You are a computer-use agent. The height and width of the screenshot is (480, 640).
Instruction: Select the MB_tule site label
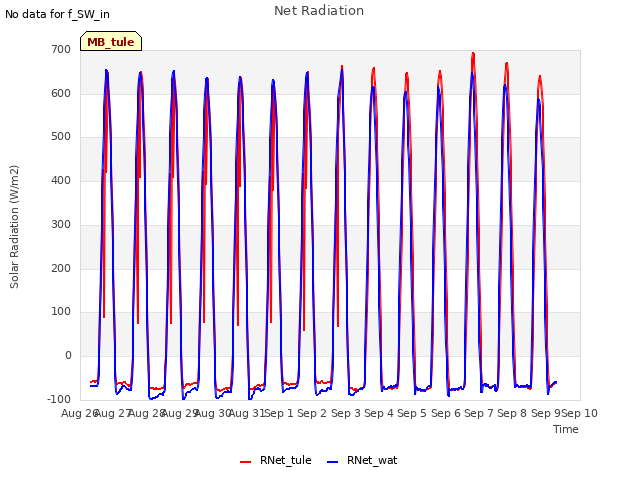tap(111, 42)
